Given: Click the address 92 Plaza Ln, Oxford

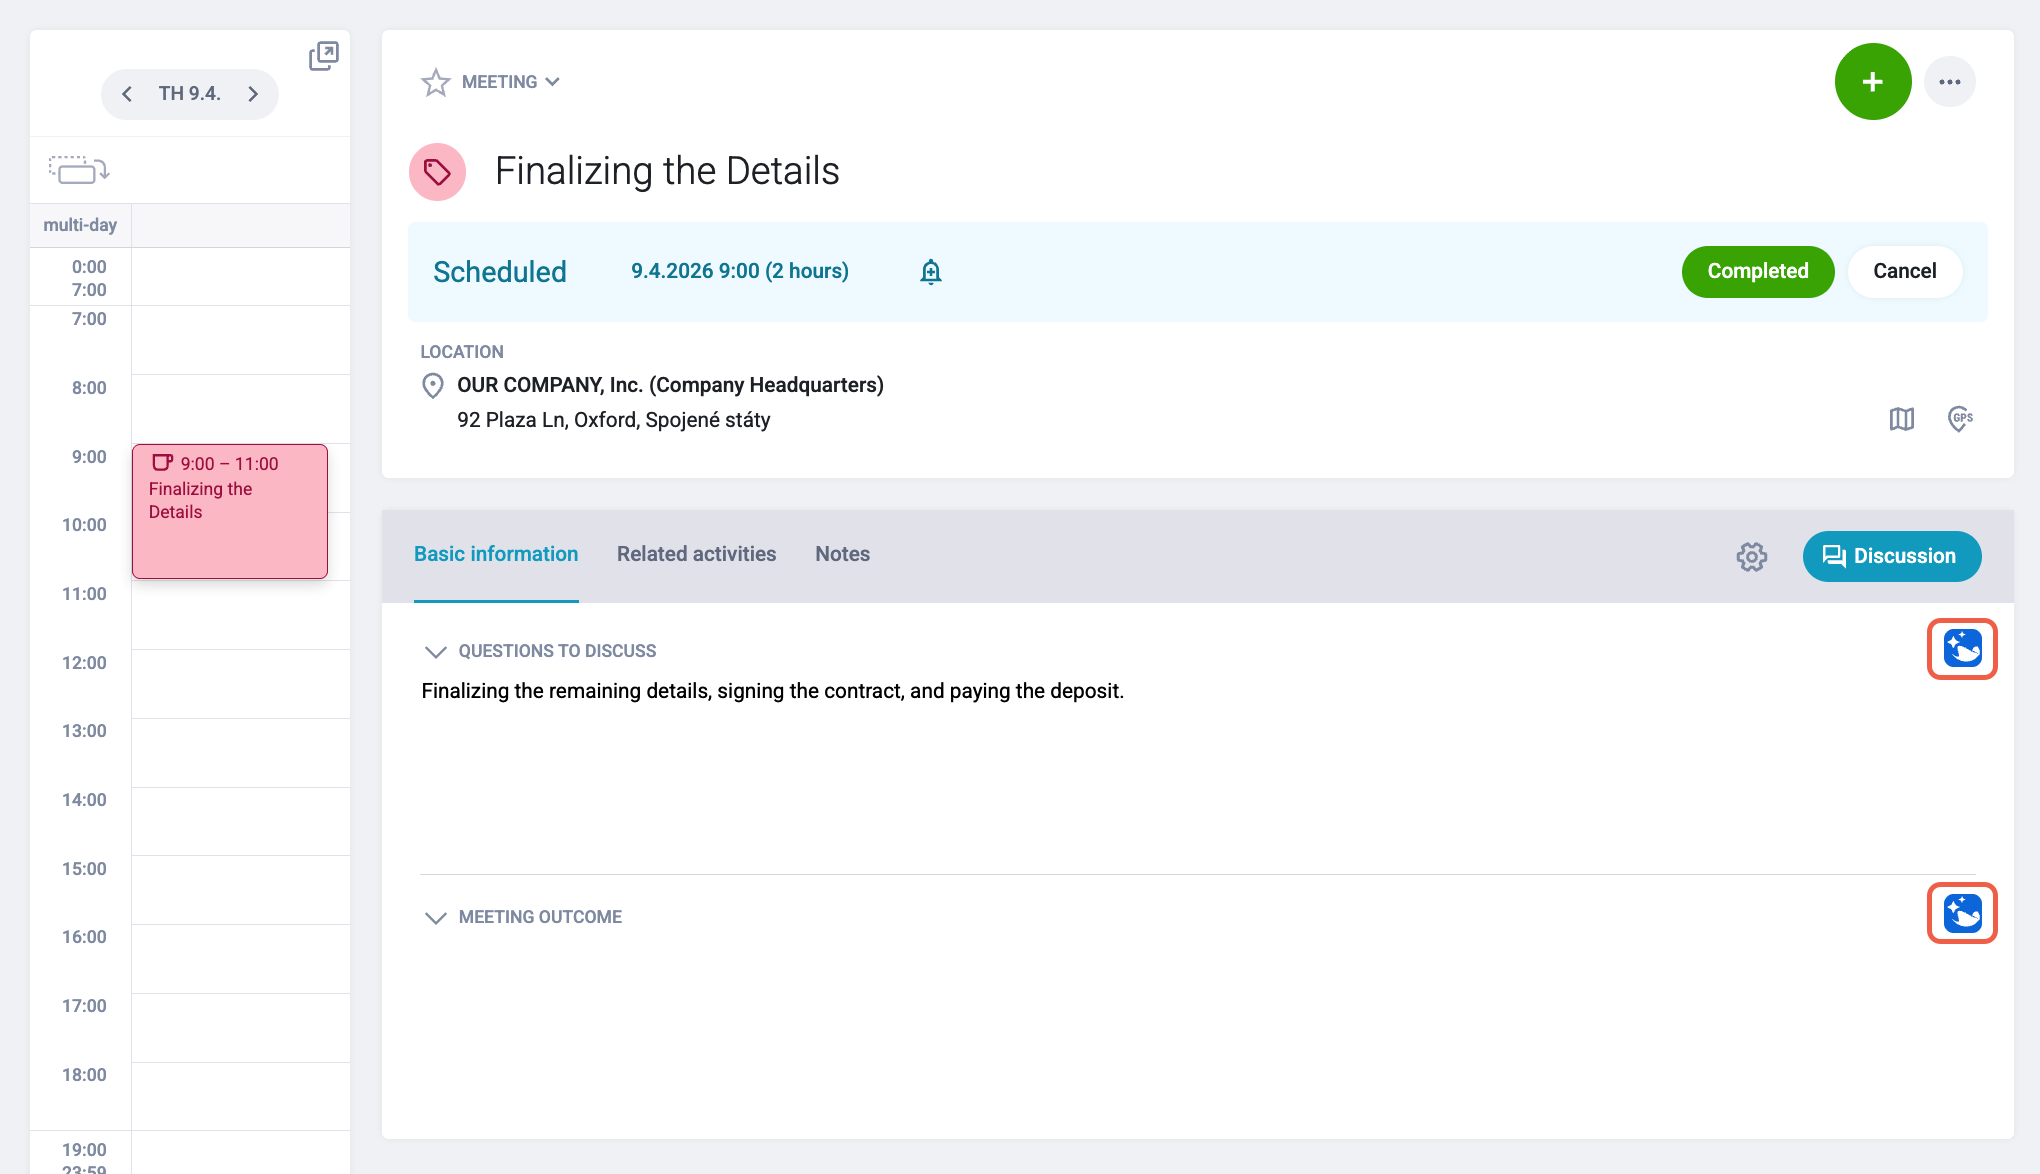Looking at the screenshot, I should (x=613, y=420).
